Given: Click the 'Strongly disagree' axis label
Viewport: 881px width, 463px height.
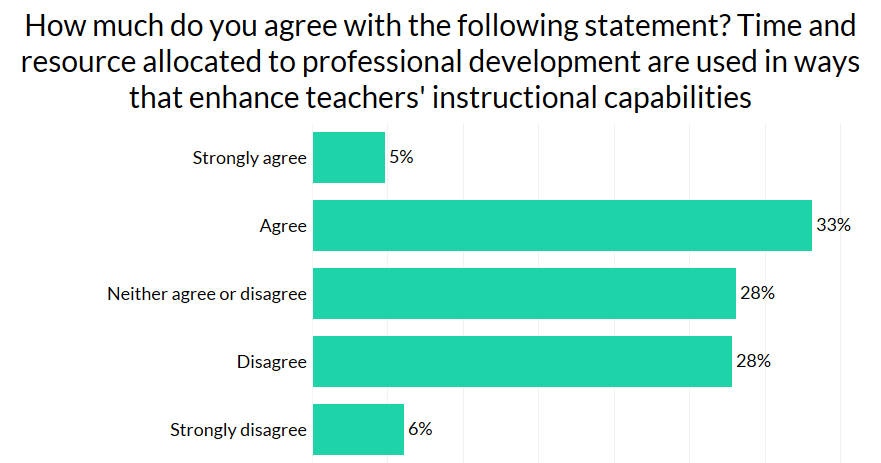Looking at the screenshot, I should (238, 430).
